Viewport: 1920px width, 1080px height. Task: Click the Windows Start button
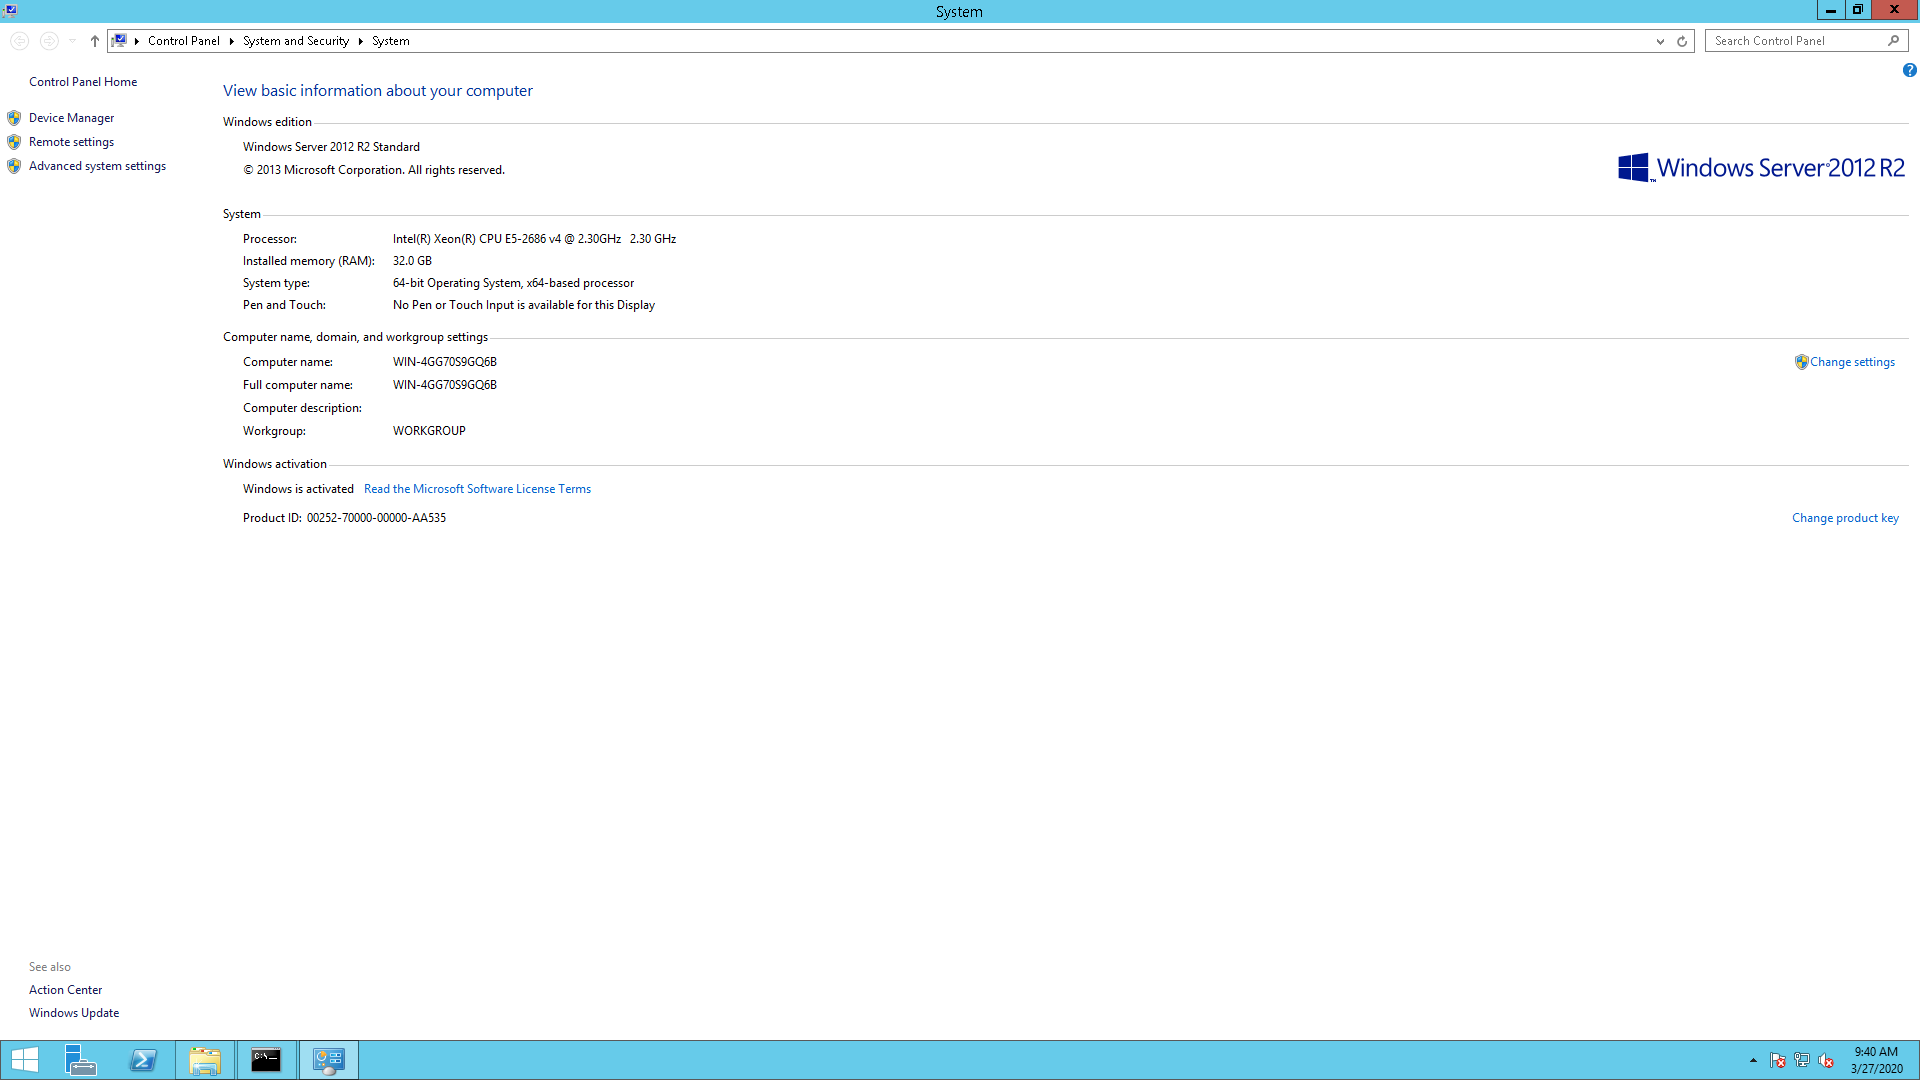[25, 1060]
